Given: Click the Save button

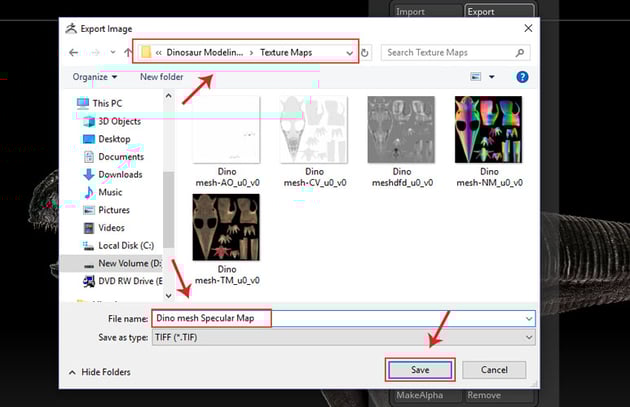Looking at the screenshot, I should [x=420, y=370].
